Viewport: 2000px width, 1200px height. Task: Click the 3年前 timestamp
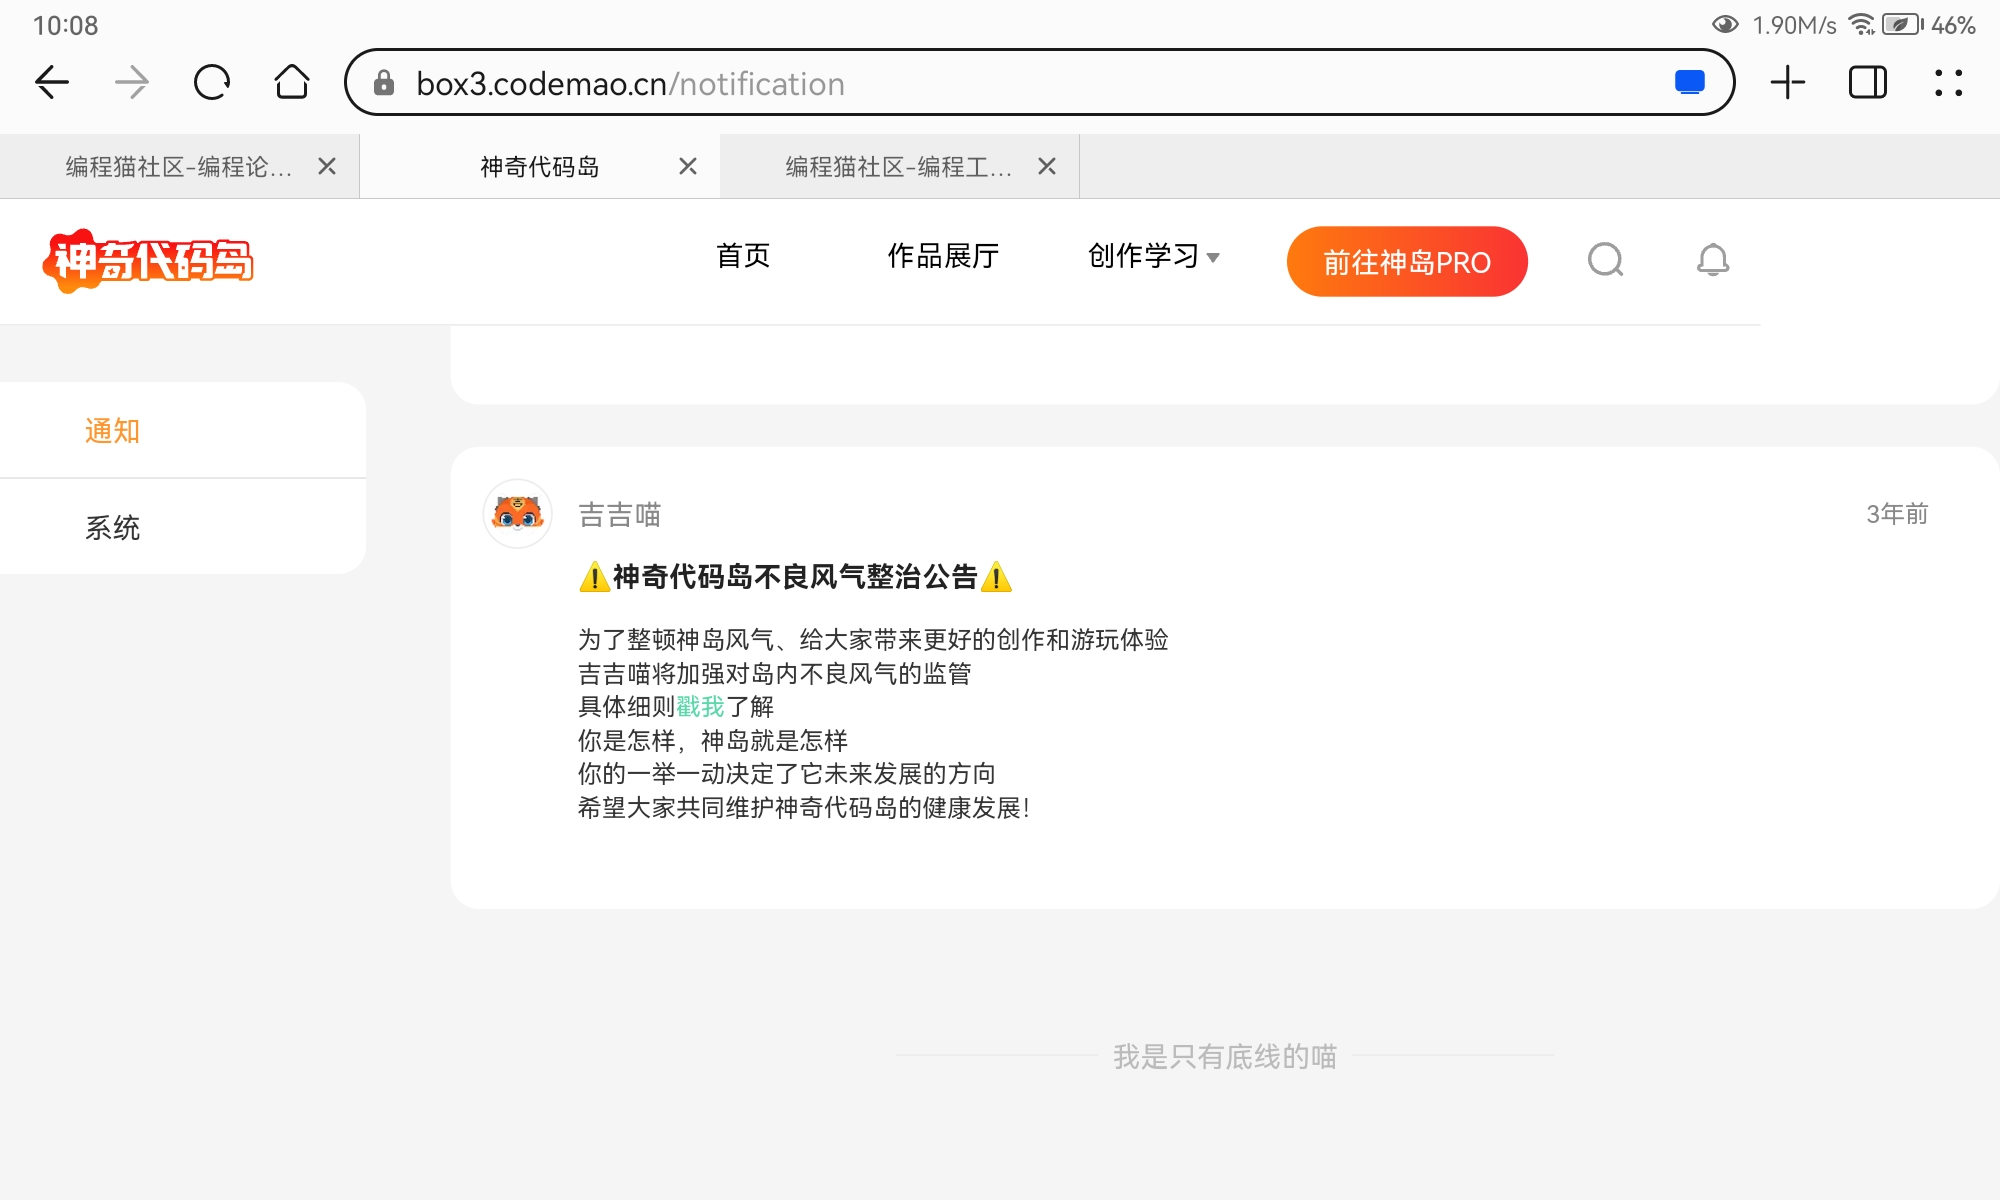pyautogui.click(x=1897, y=514)
